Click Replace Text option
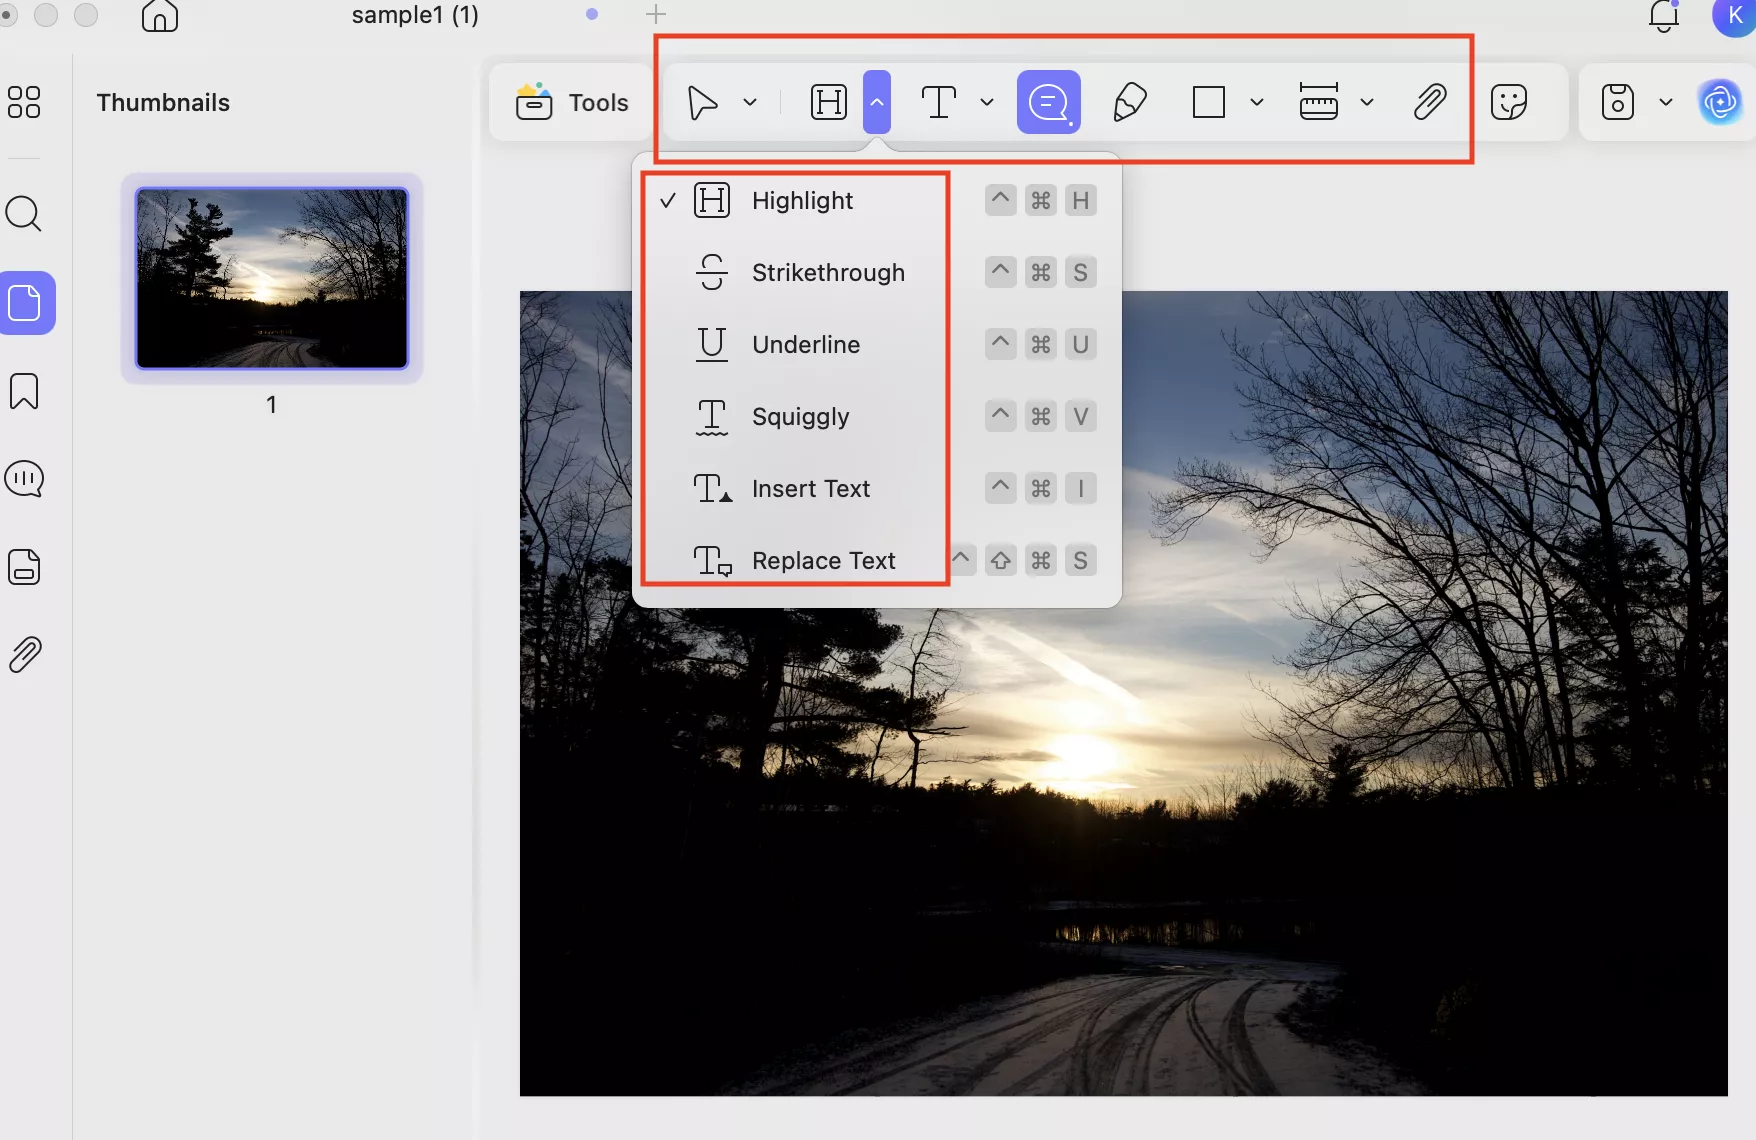 click(823, 560)
